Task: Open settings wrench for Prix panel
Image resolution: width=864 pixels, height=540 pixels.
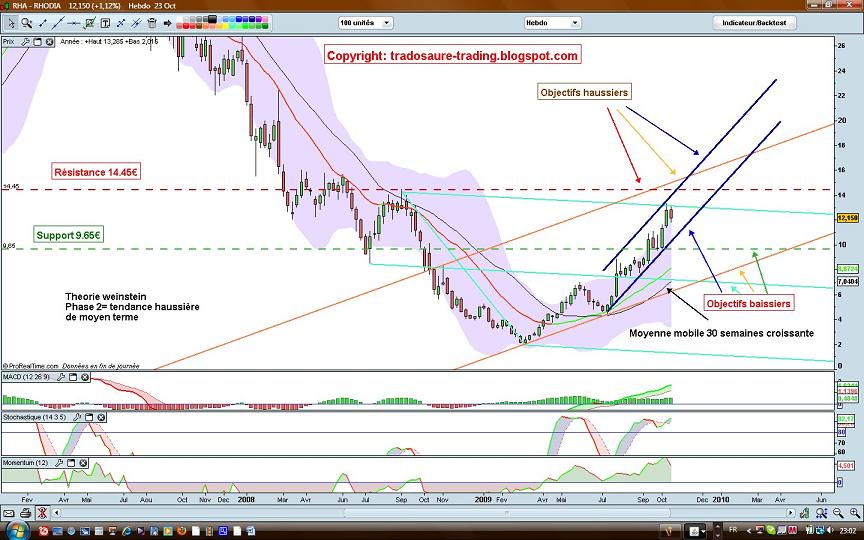Action: click(x=25, y=42)
